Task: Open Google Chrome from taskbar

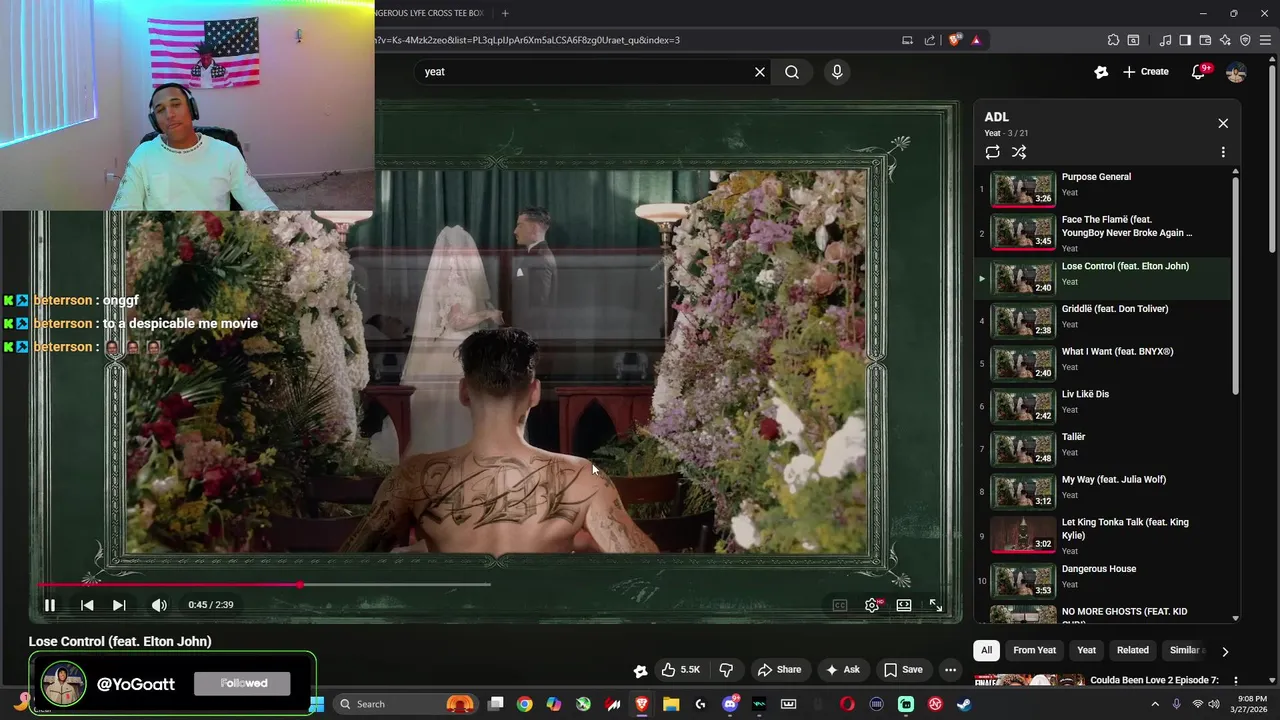Action: [x=524, y=704]
